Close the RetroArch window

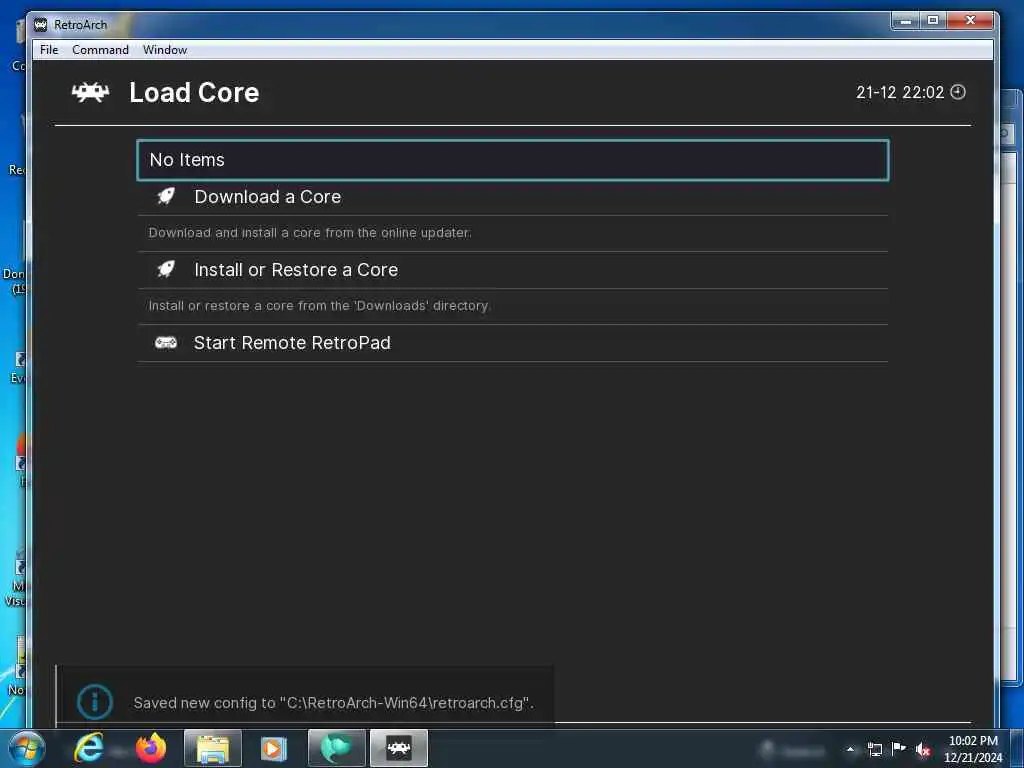970,21
